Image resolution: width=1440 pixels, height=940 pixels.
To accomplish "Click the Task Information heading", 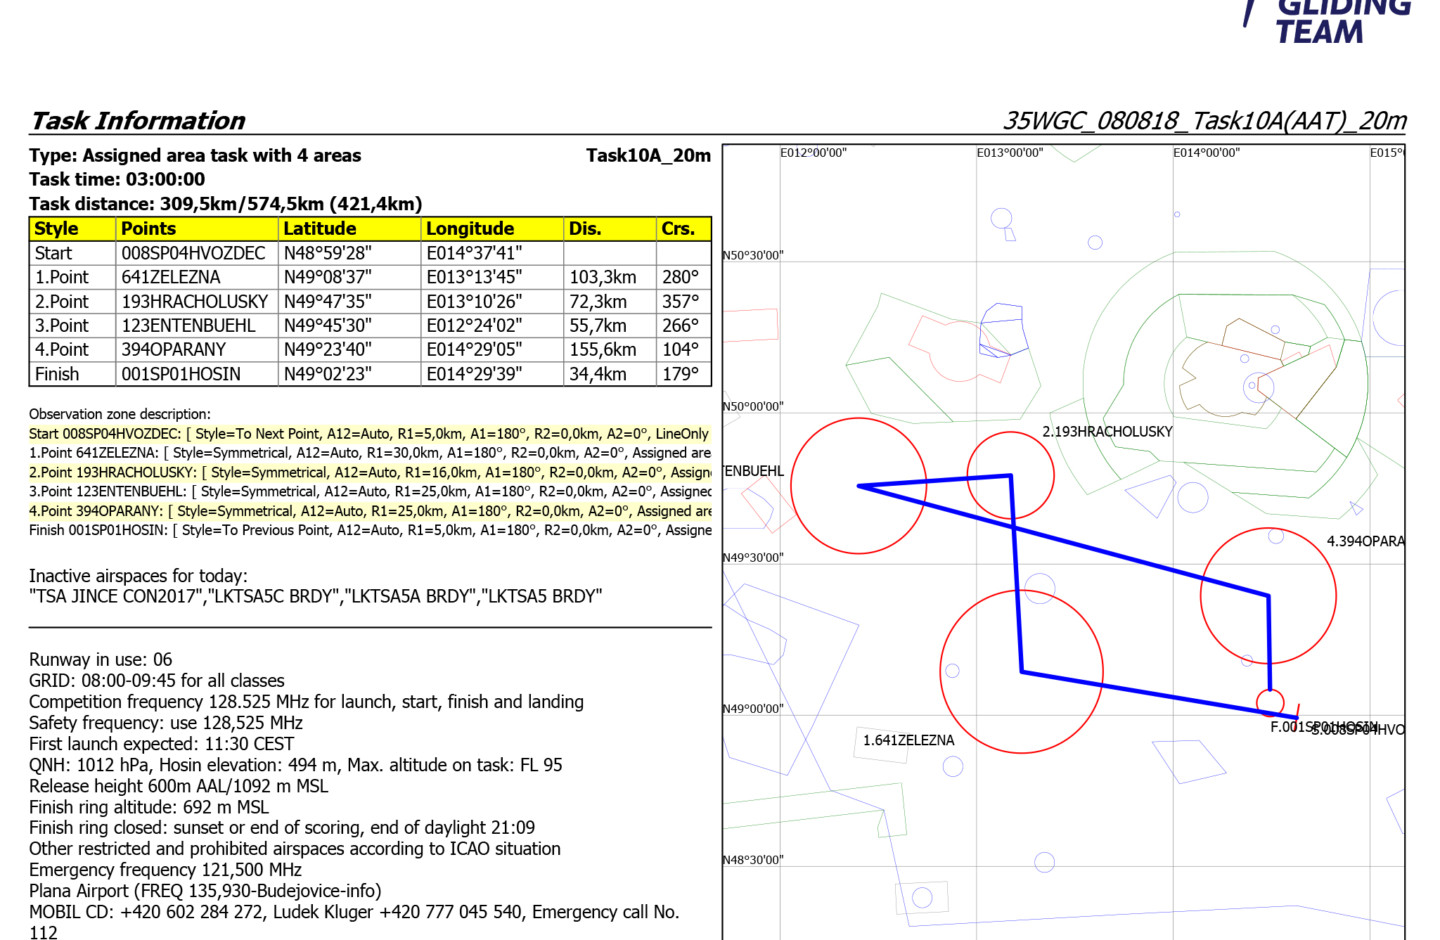I will [x=138, y=121].
